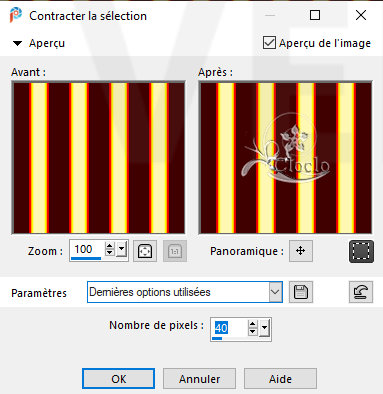Click the fit-to-window zoom icon
Screen dimensions: 383x394
tap(145, 251)
